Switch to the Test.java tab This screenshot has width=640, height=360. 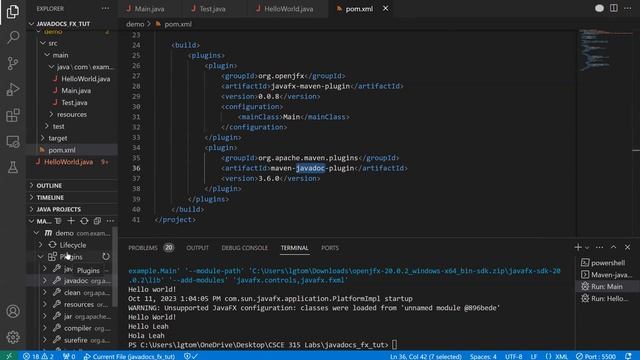pyautogui.click(x=212, y=9)
